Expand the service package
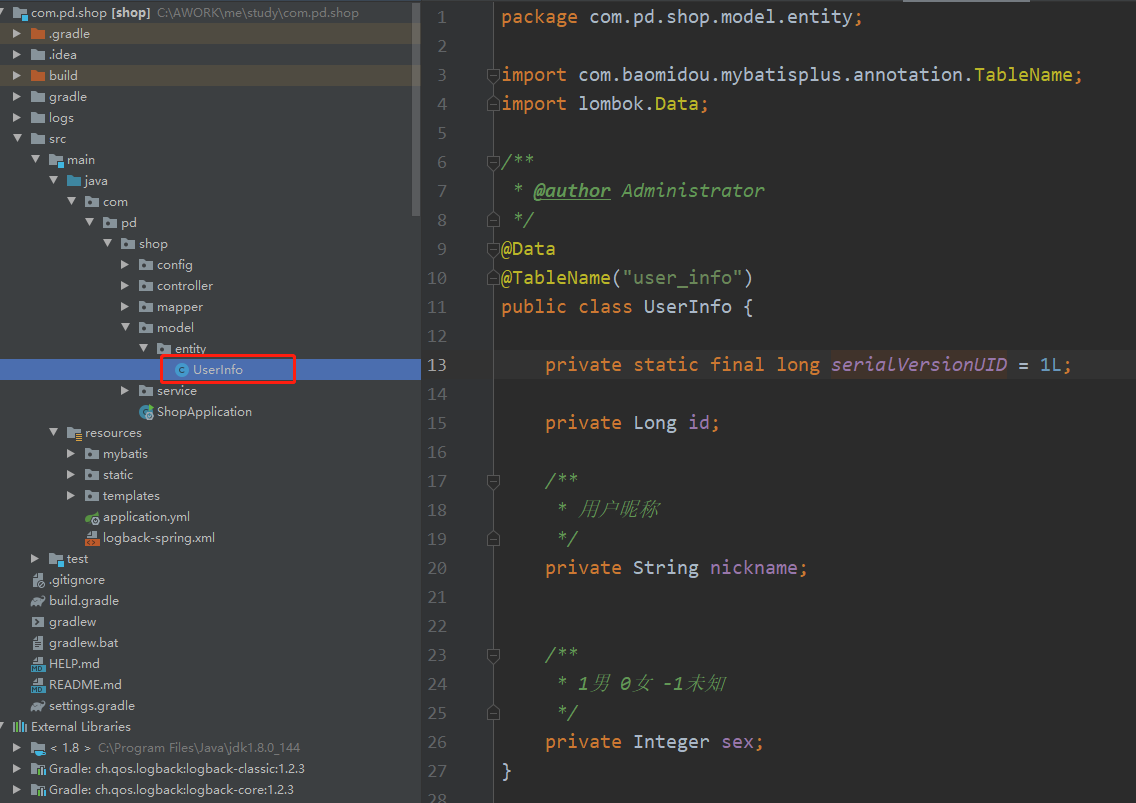1136x803 pixels. click(x=125, y=391)
